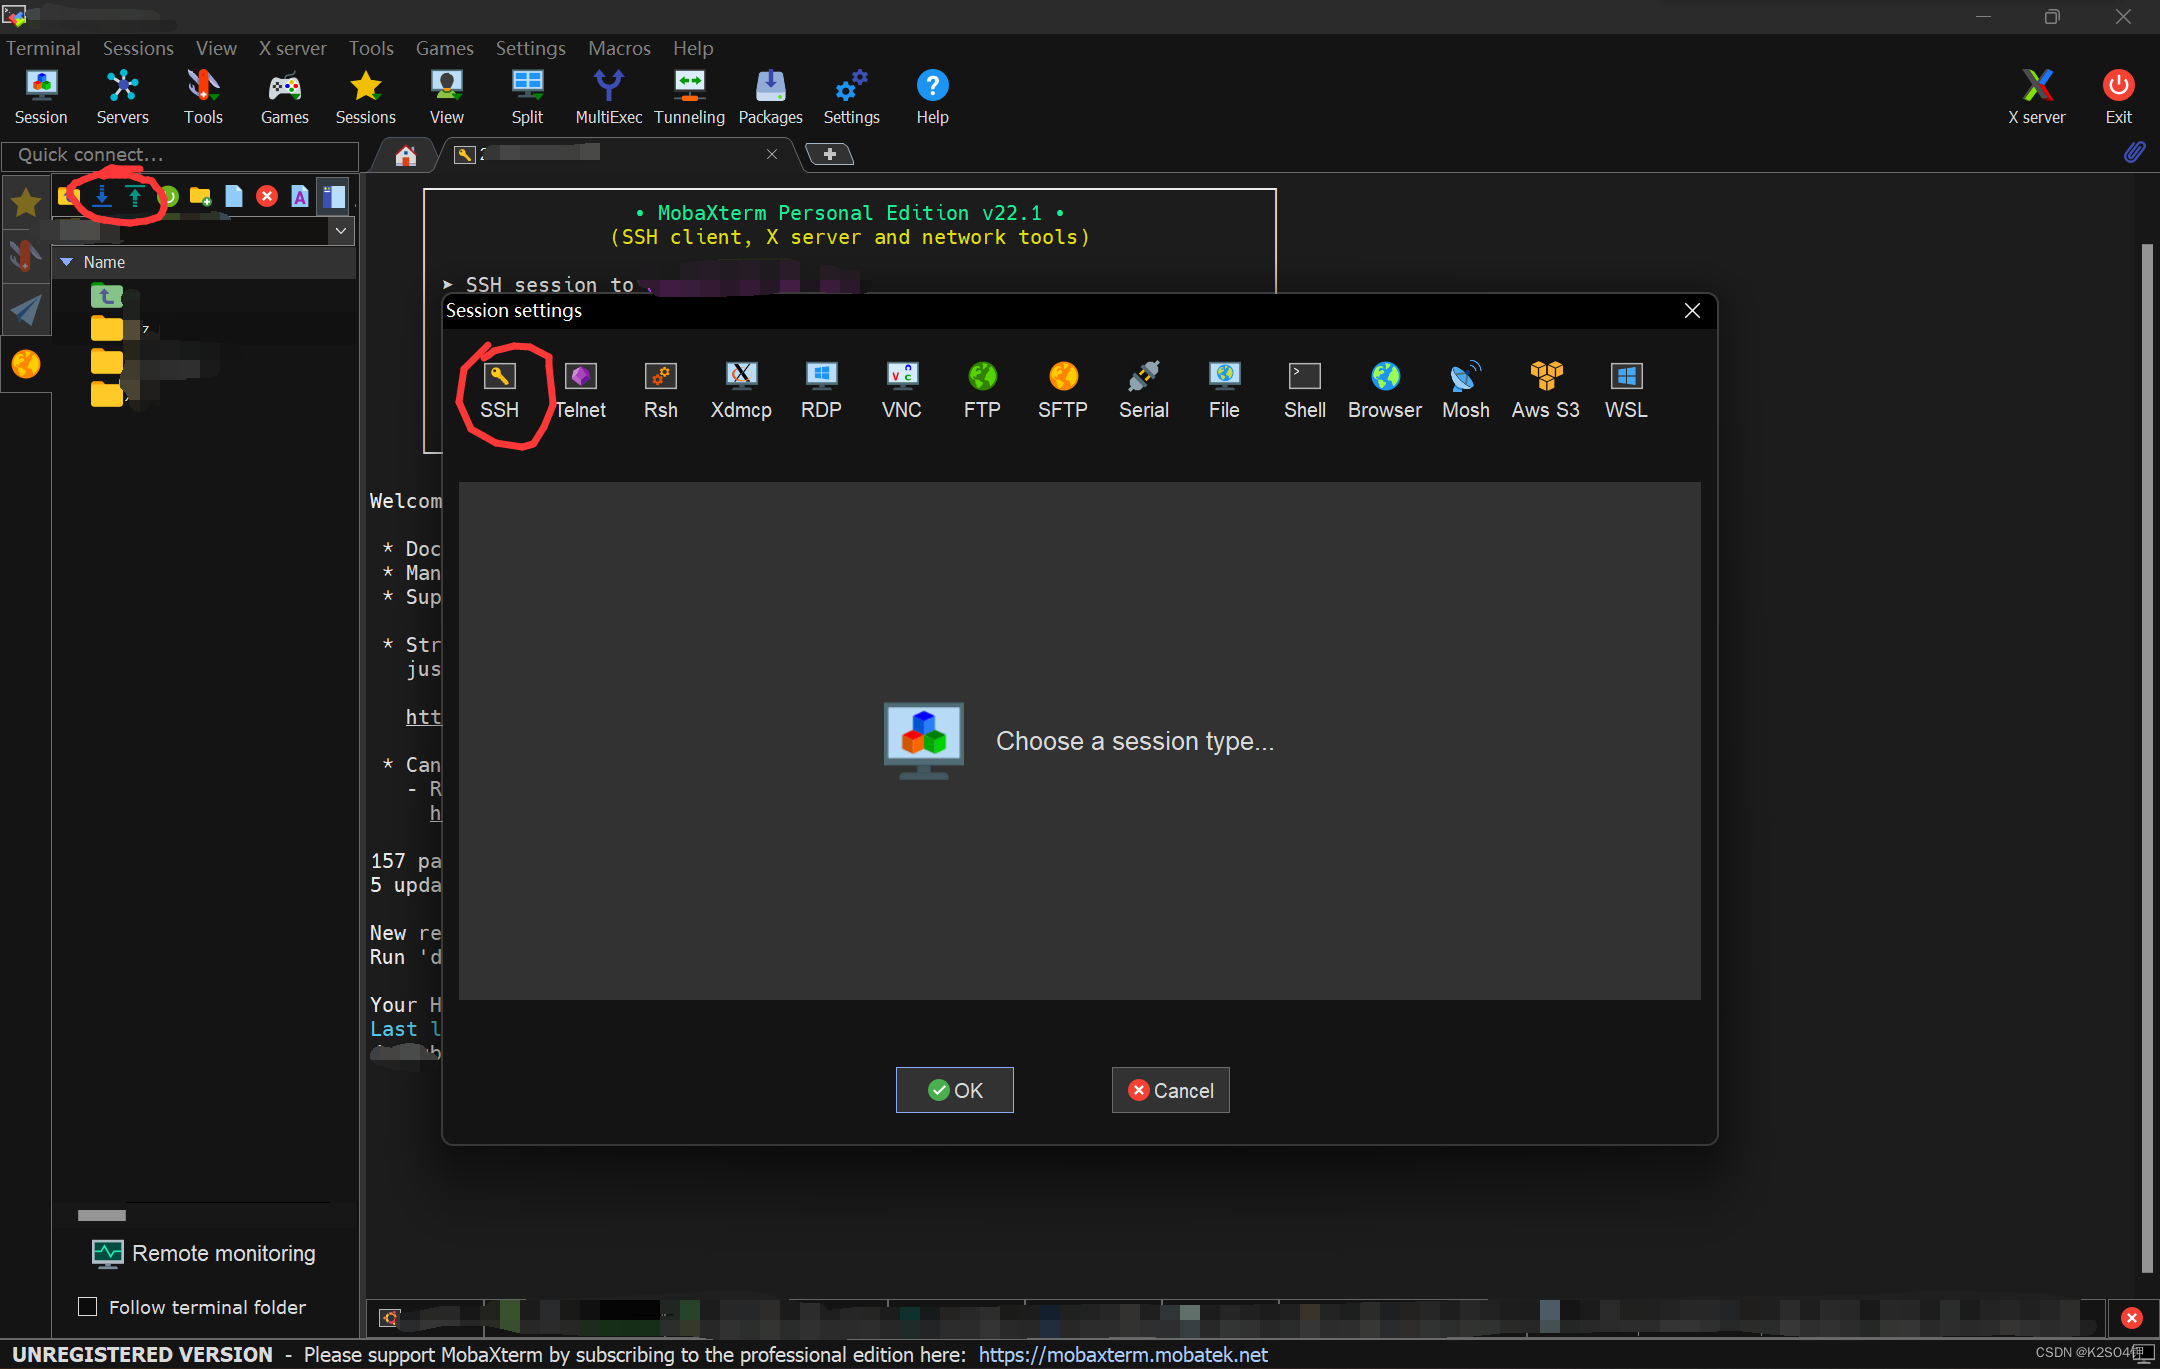Click the Exit power icon
The width and height of the screenshot is (2160, 1369).
[2118, 97]
